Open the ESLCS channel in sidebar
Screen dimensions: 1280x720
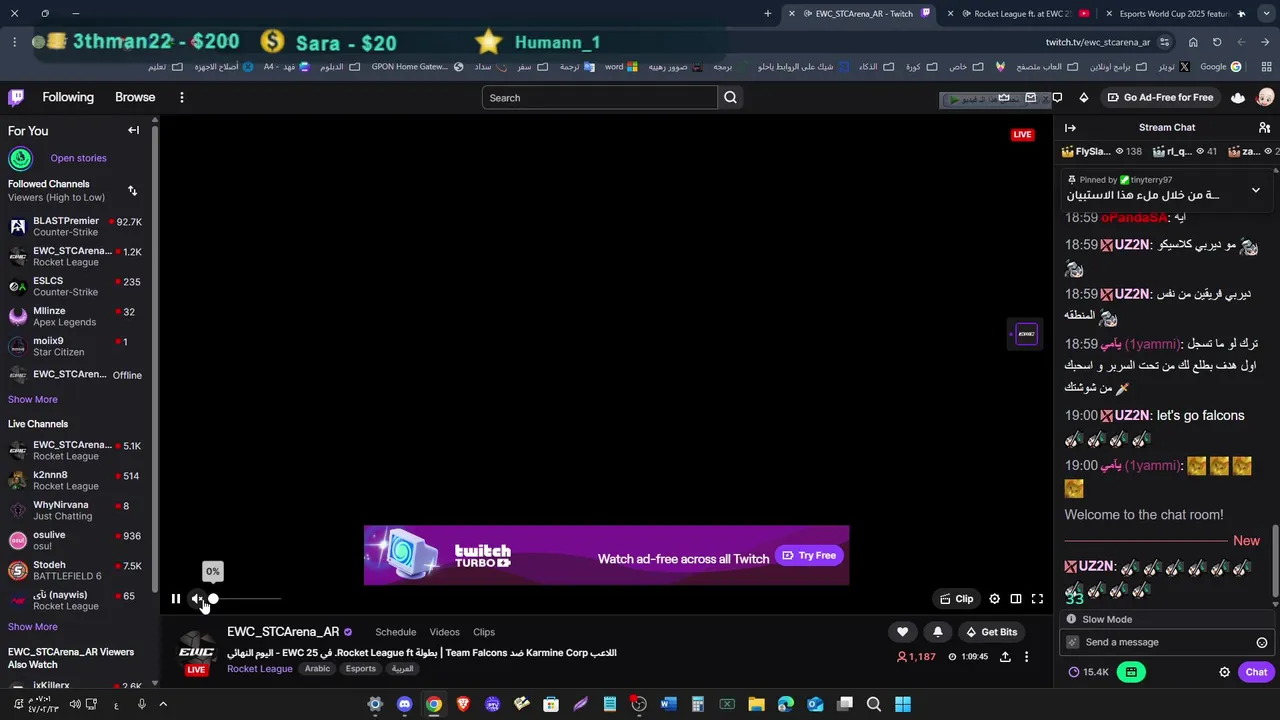[75, 286]
